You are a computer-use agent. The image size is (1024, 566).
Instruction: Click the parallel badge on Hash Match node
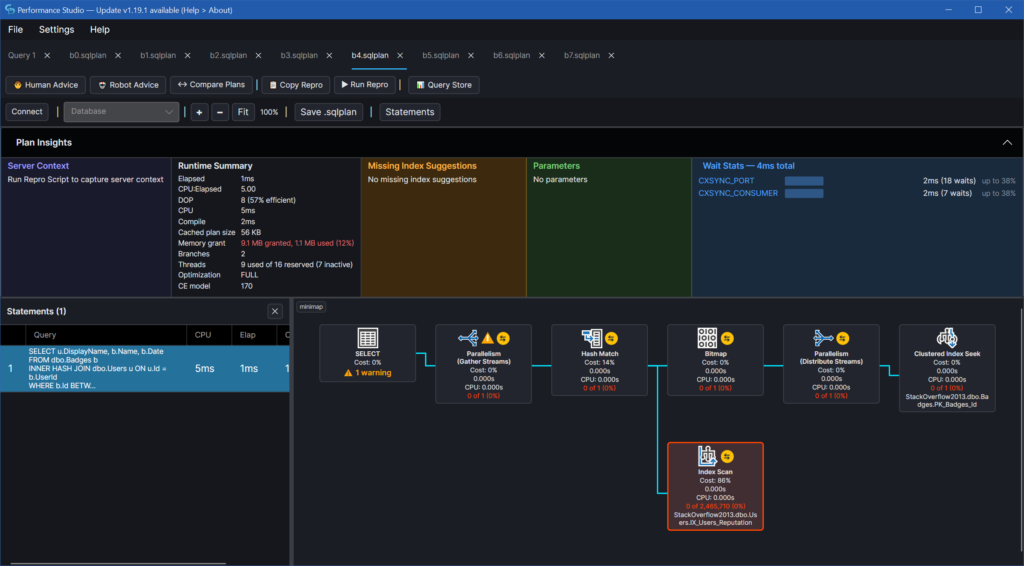coord(611,338)
